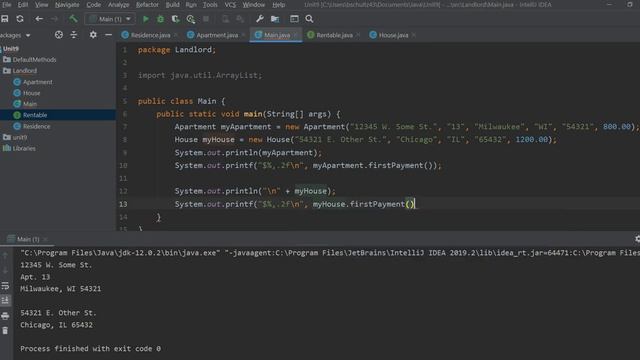The height and width of the screenshot is (360, 640).
Task: Open project panel gear settings
Action: coord(93,35)
